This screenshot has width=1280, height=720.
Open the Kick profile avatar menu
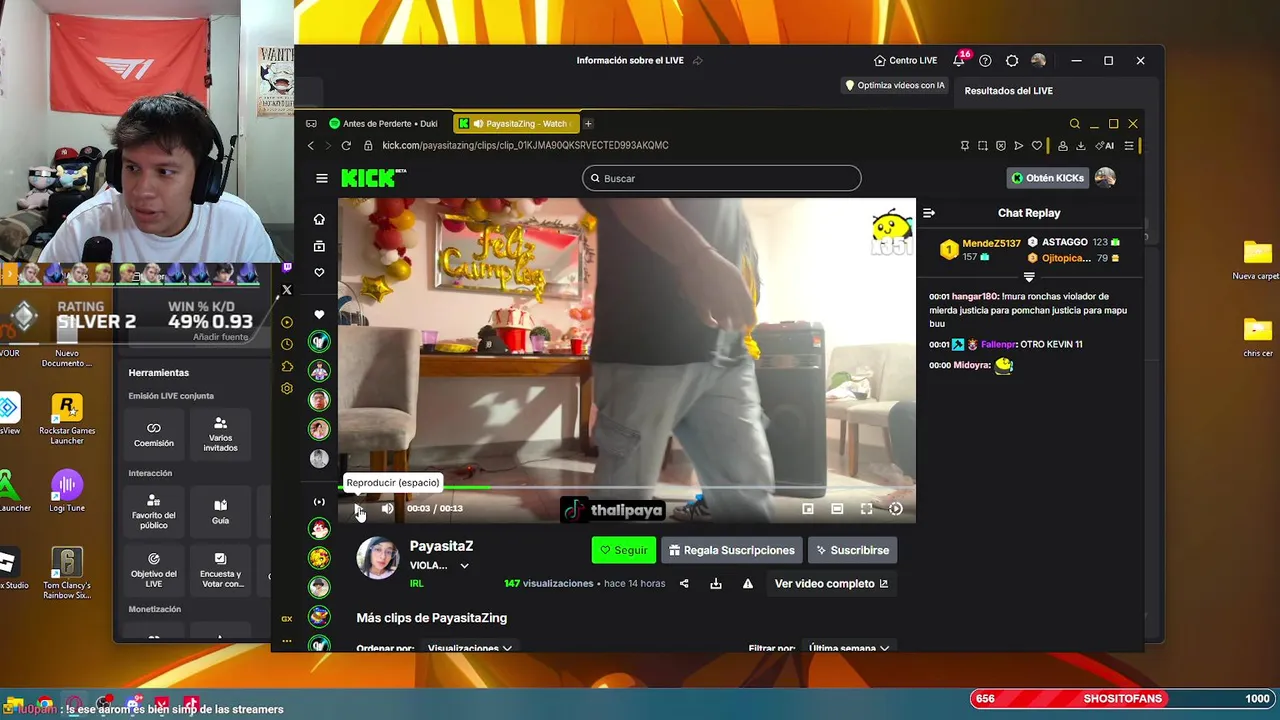1105,178
